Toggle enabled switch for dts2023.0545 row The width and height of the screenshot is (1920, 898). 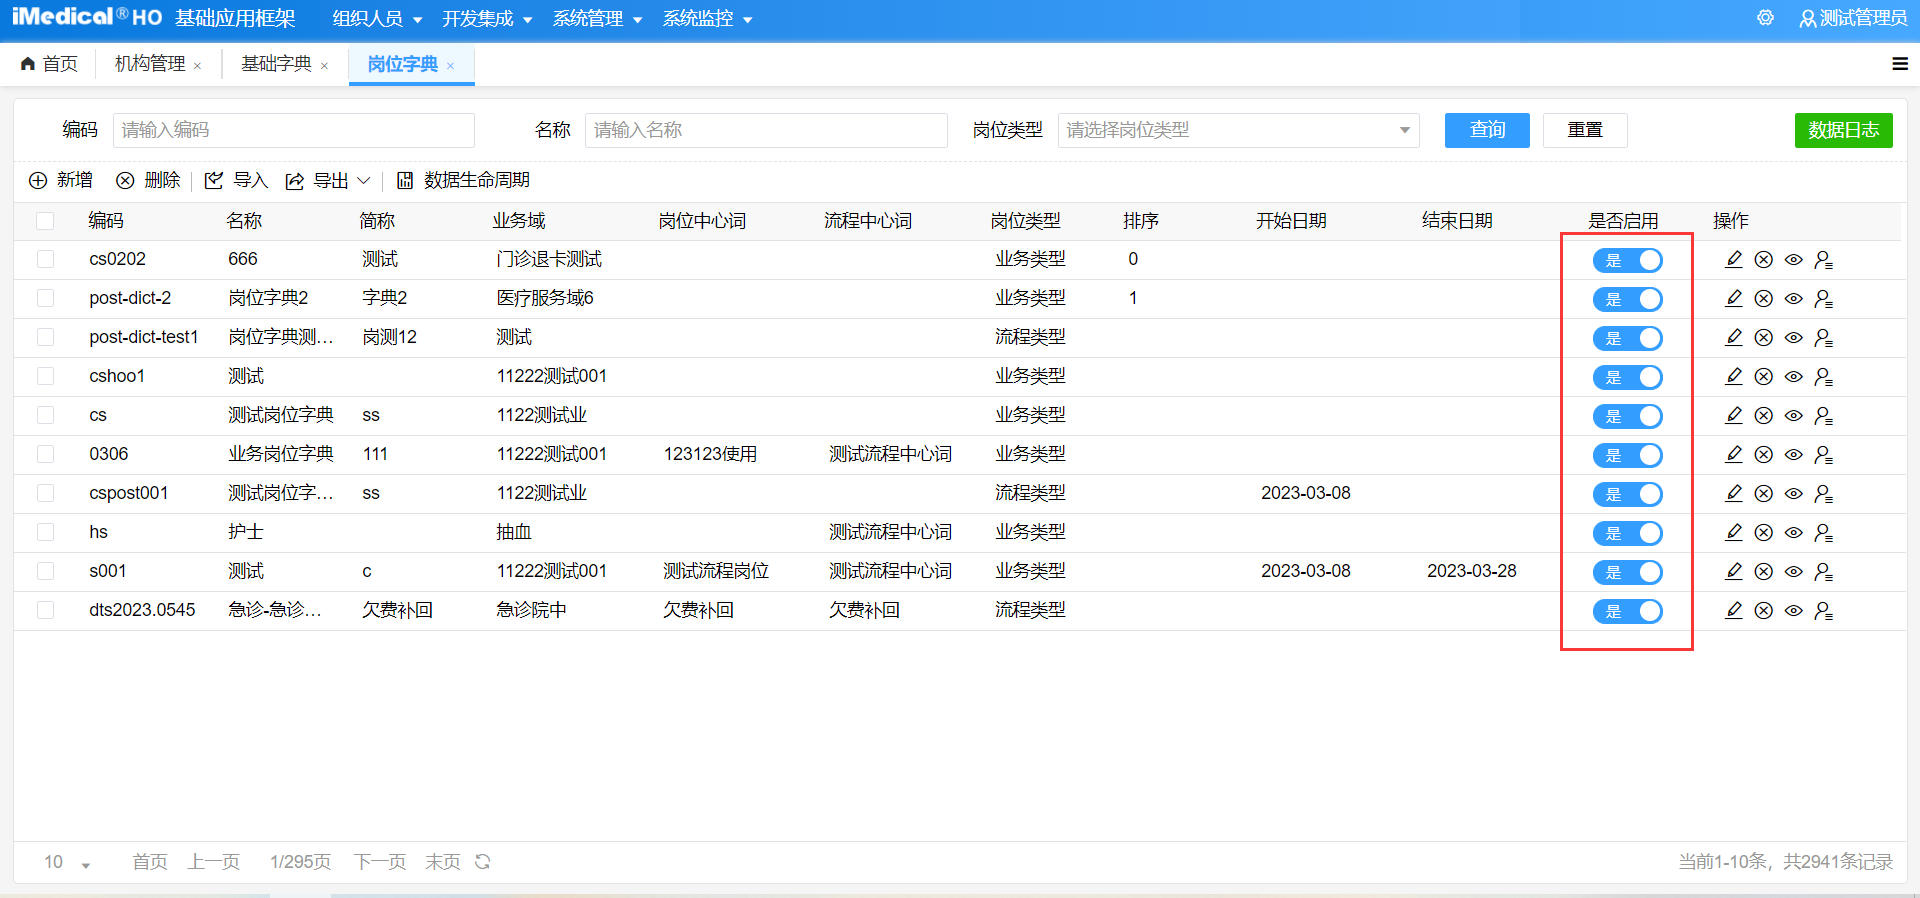point(1628,611)
